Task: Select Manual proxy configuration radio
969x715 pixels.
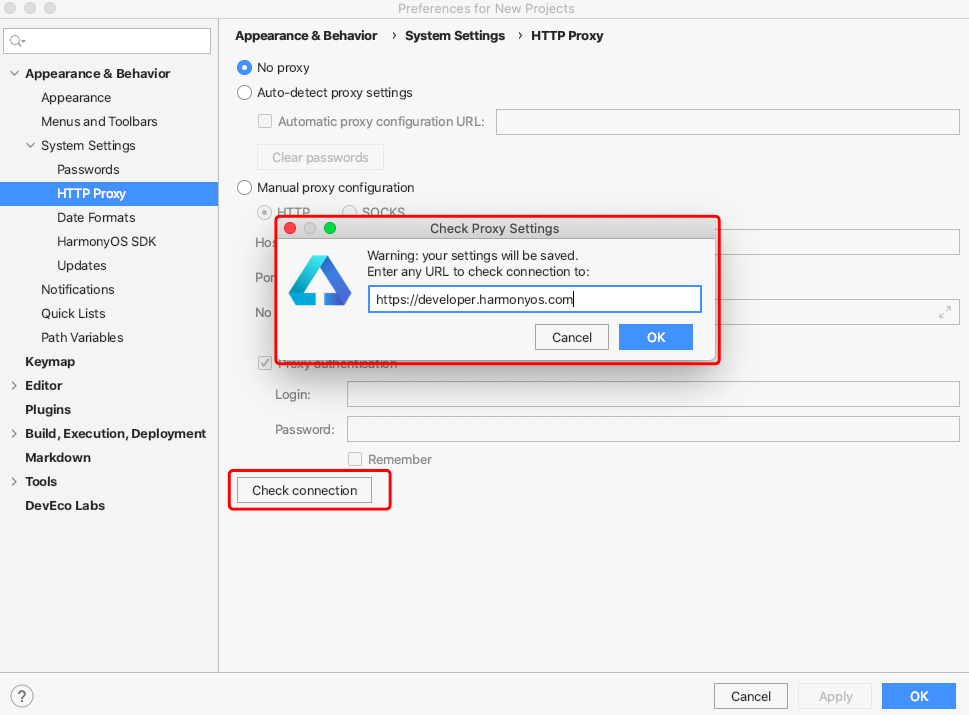Action: click(245, 187)
